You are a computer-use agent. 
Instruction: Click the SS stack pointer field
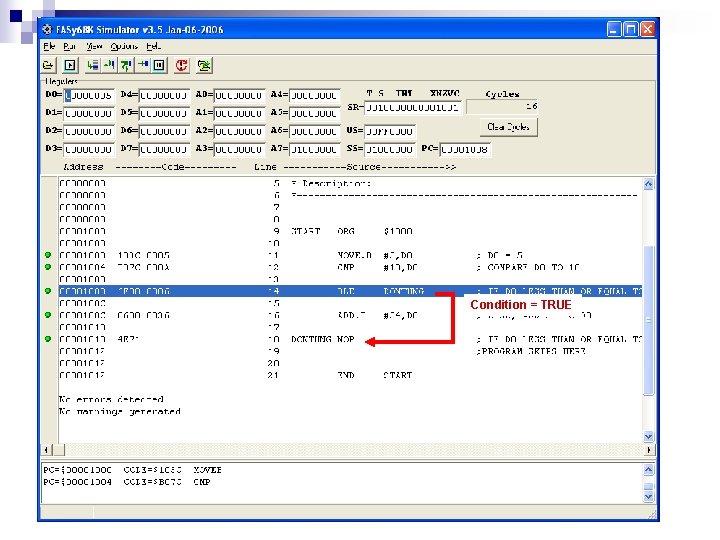tap(390, 149)
